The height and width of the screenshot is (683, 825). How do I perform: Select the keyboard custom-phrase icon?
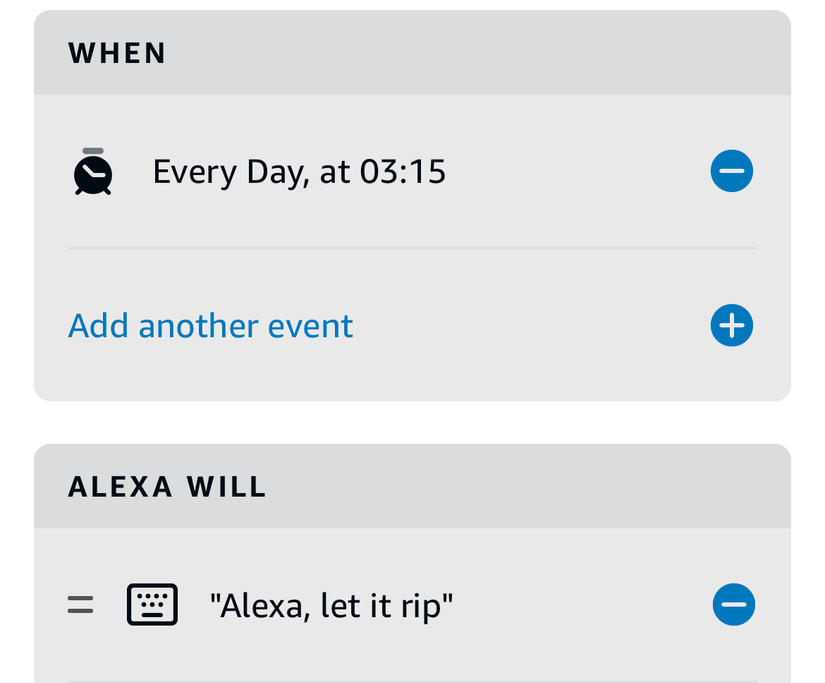[152, 604]
